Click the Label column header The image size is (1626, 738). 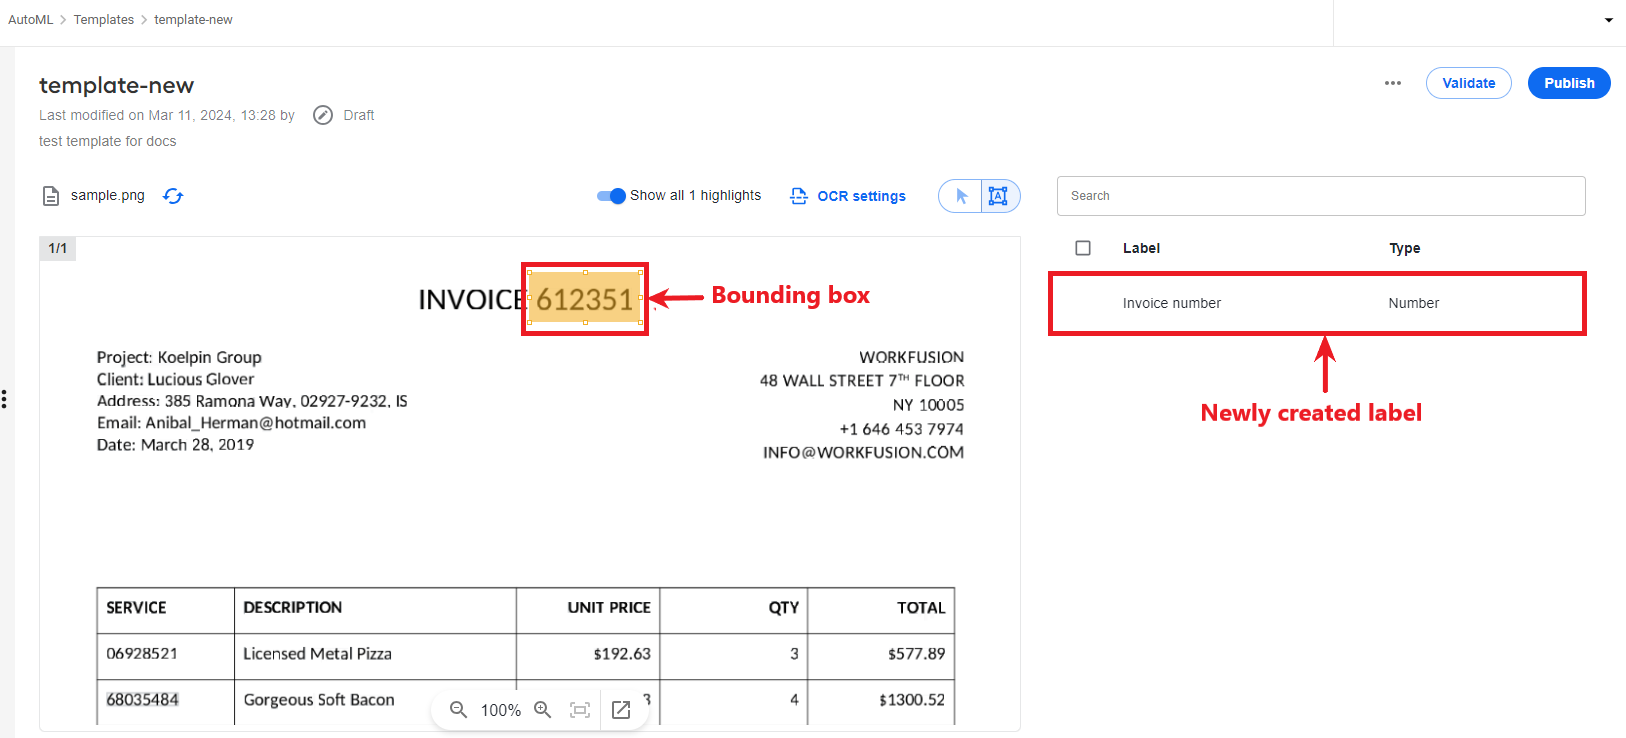1141,248
